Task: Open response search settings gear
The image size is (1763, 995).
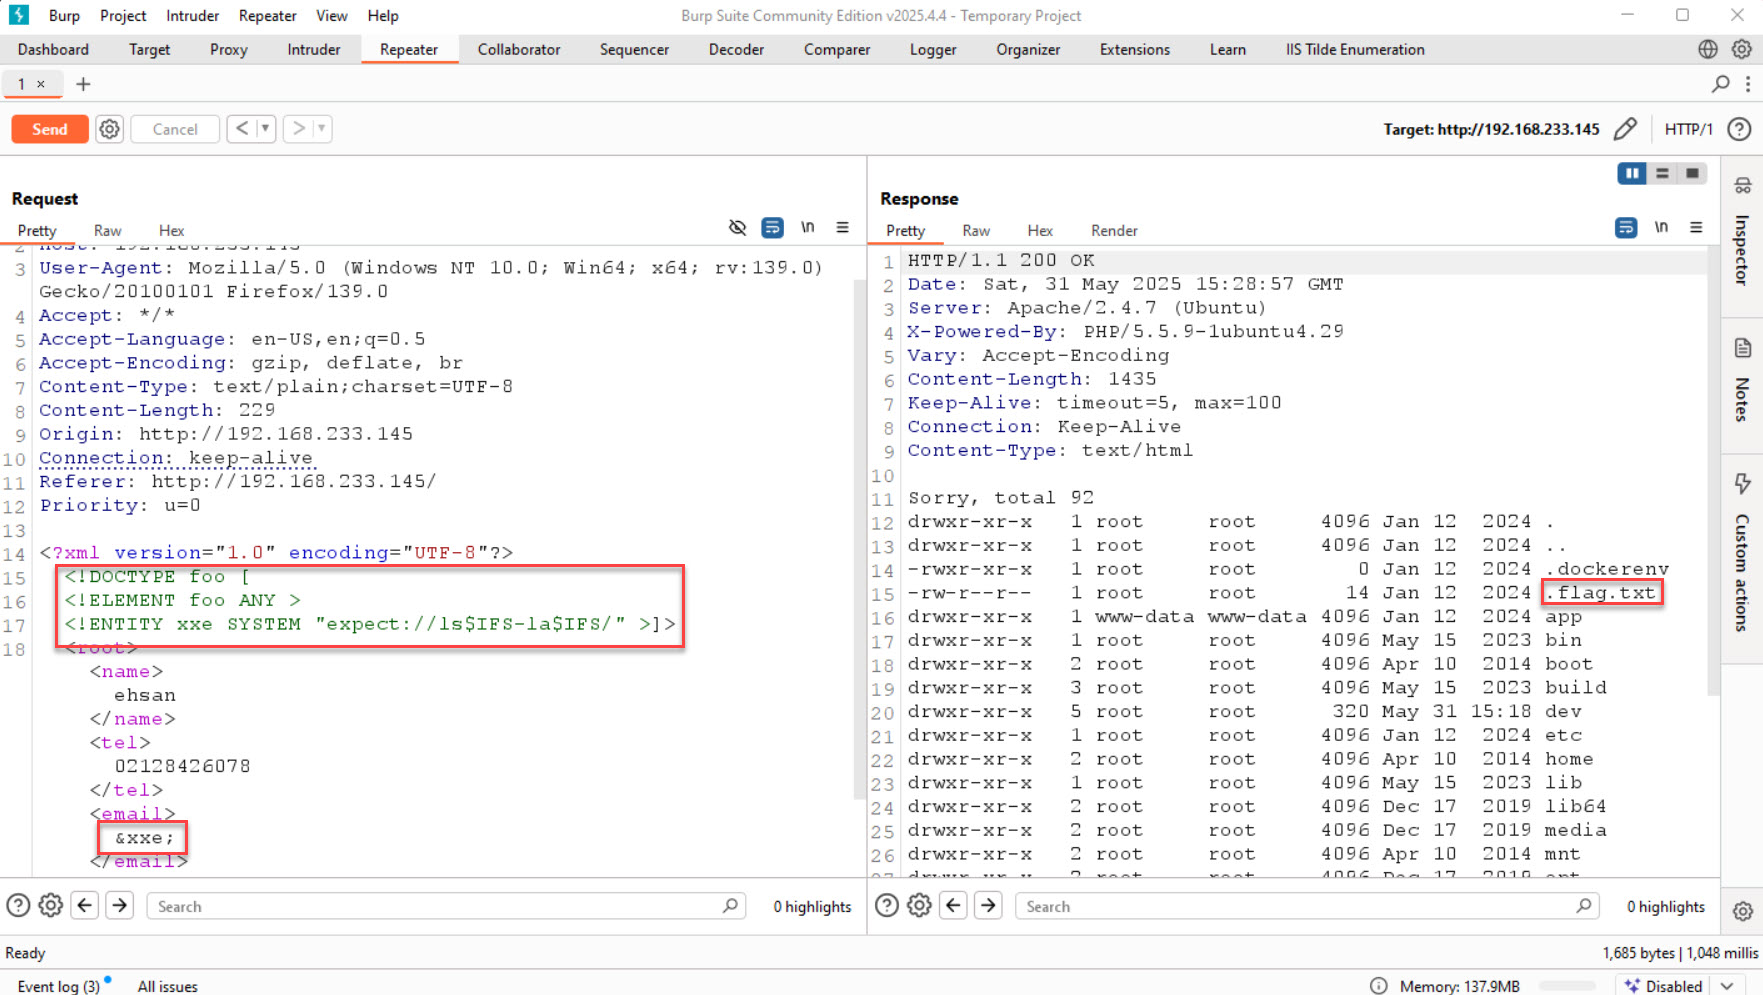Action: 920,906
